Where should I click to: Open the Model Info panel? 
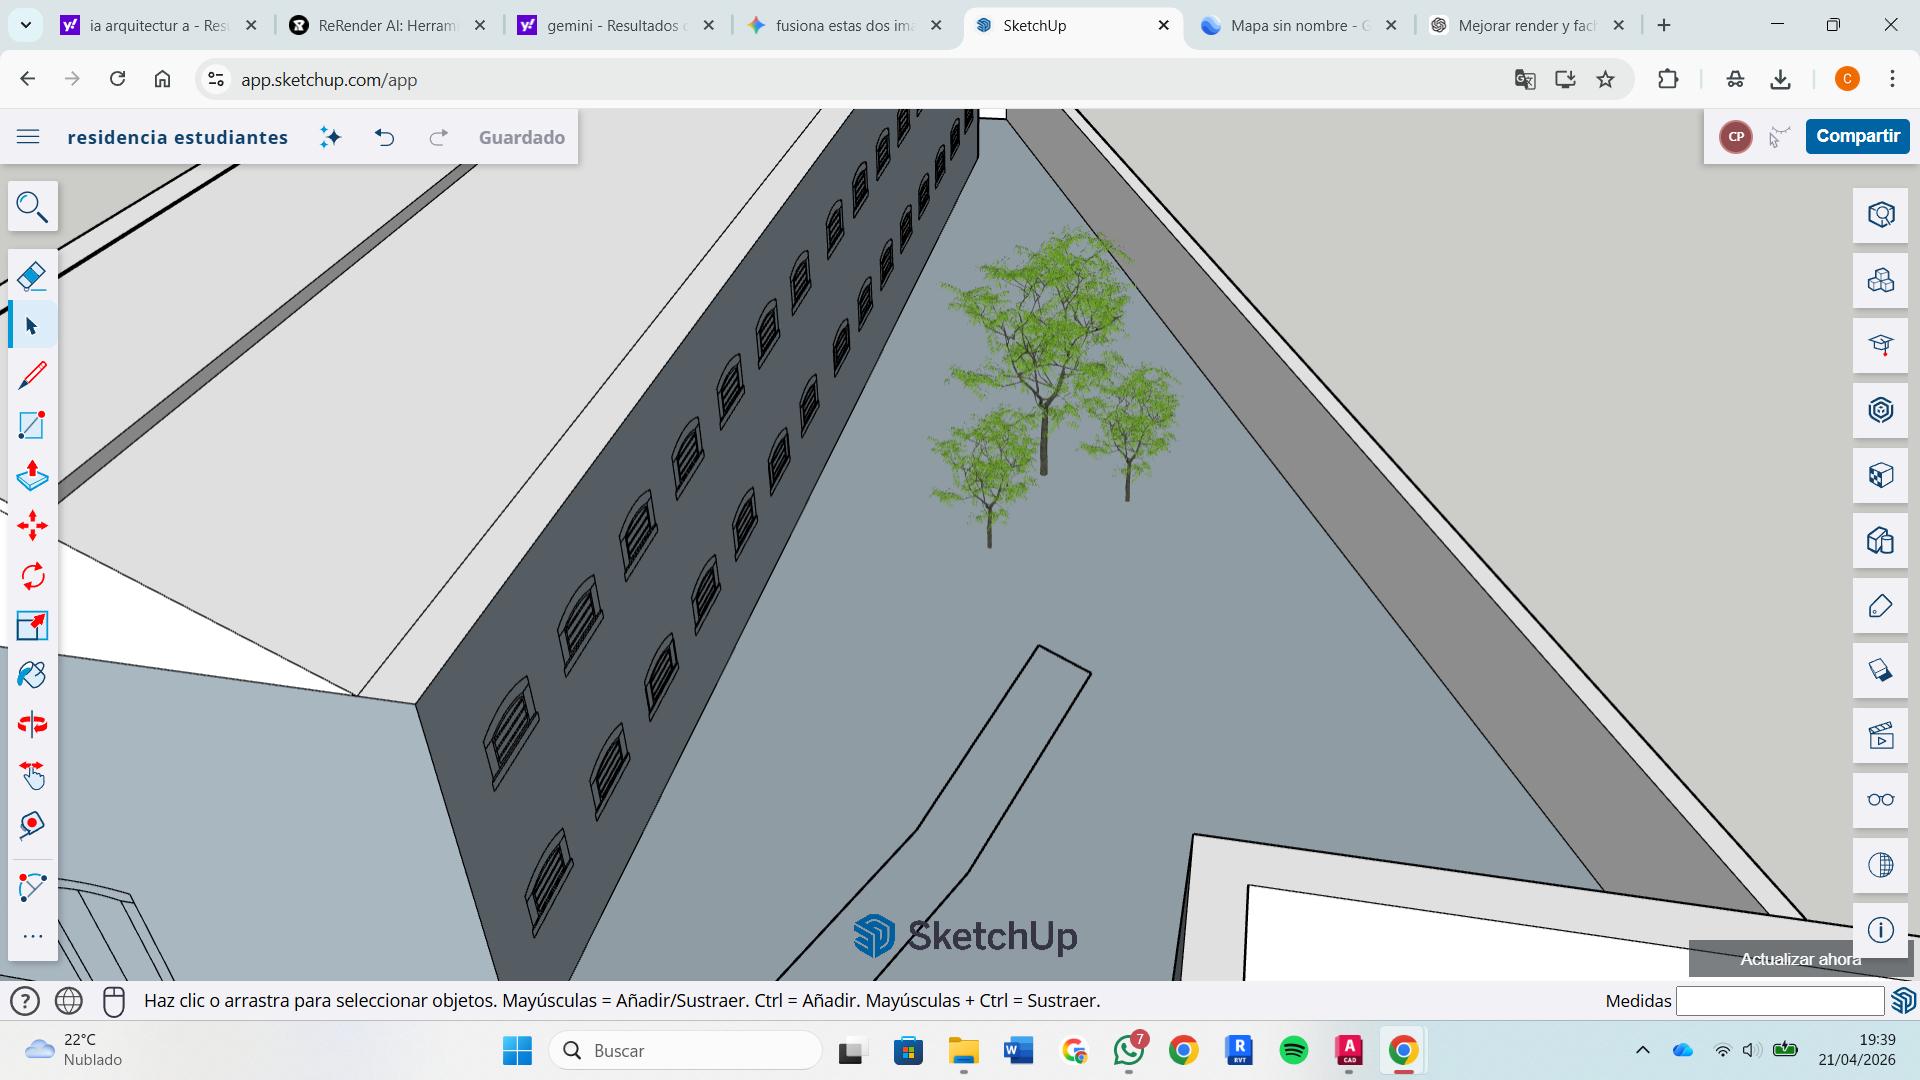point(1880,930)
